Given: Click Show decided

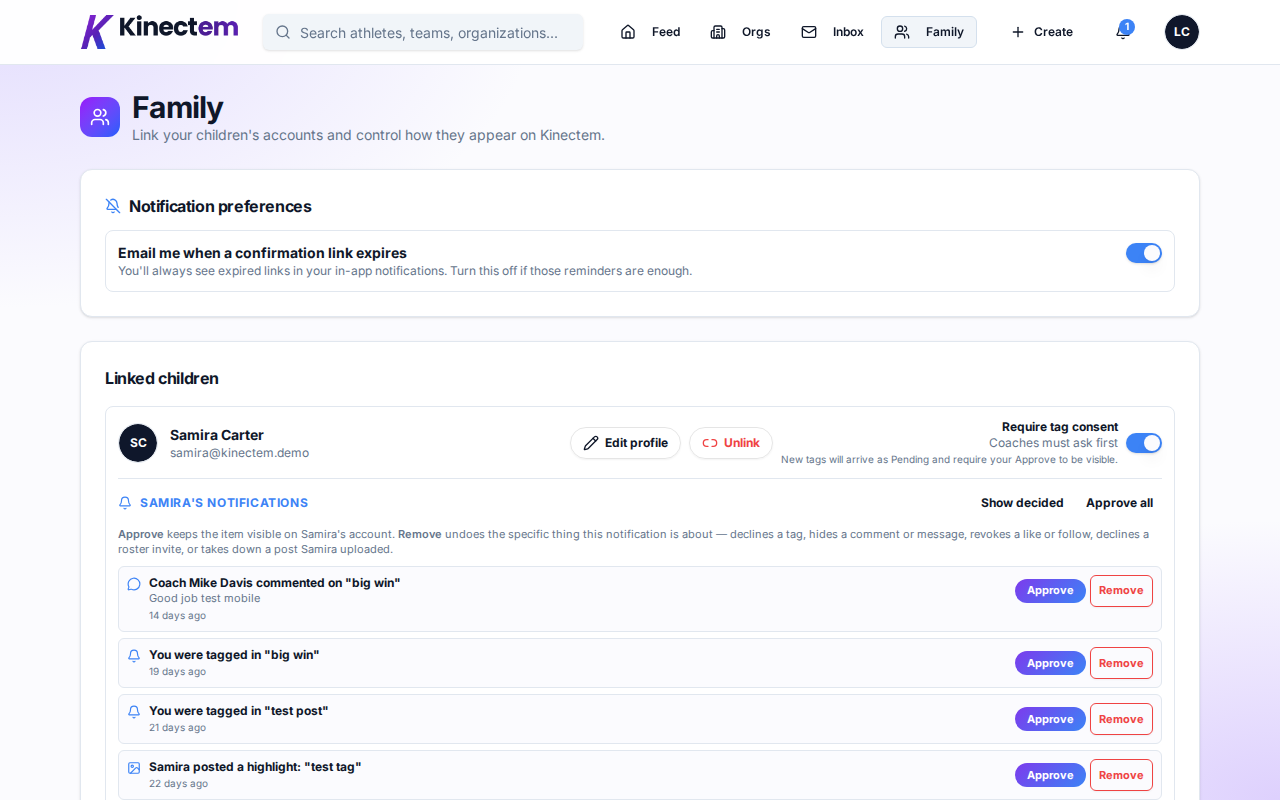Looking at the screenshot, I should tap(1022, 503).
